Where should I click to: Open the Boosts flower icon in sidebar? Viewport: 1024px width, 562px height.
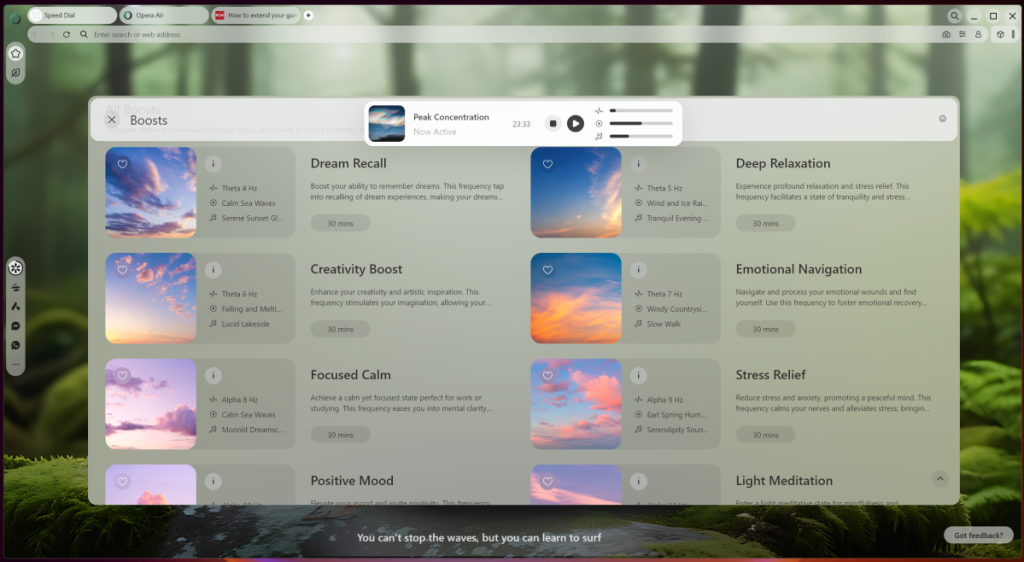16,268
